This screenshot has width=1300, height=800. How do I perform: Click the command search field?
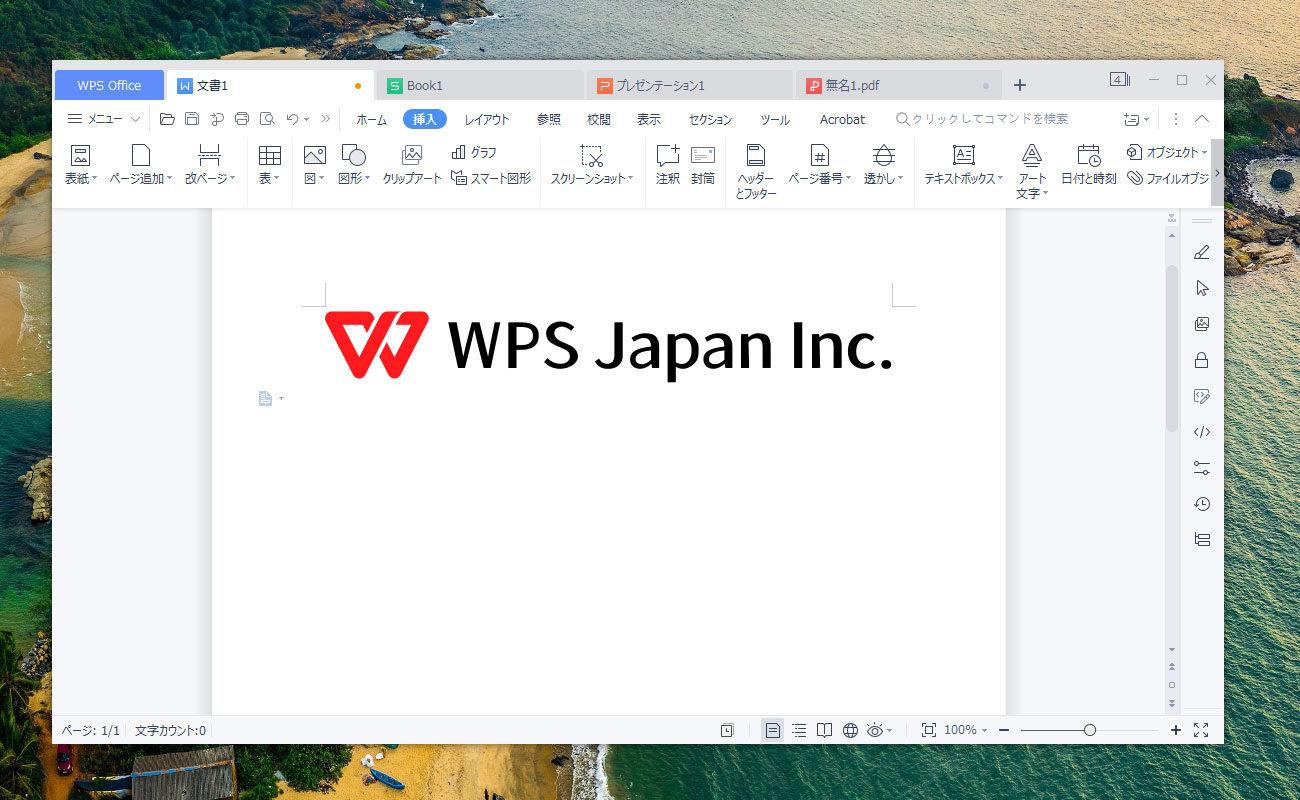[x=983, y=119]
